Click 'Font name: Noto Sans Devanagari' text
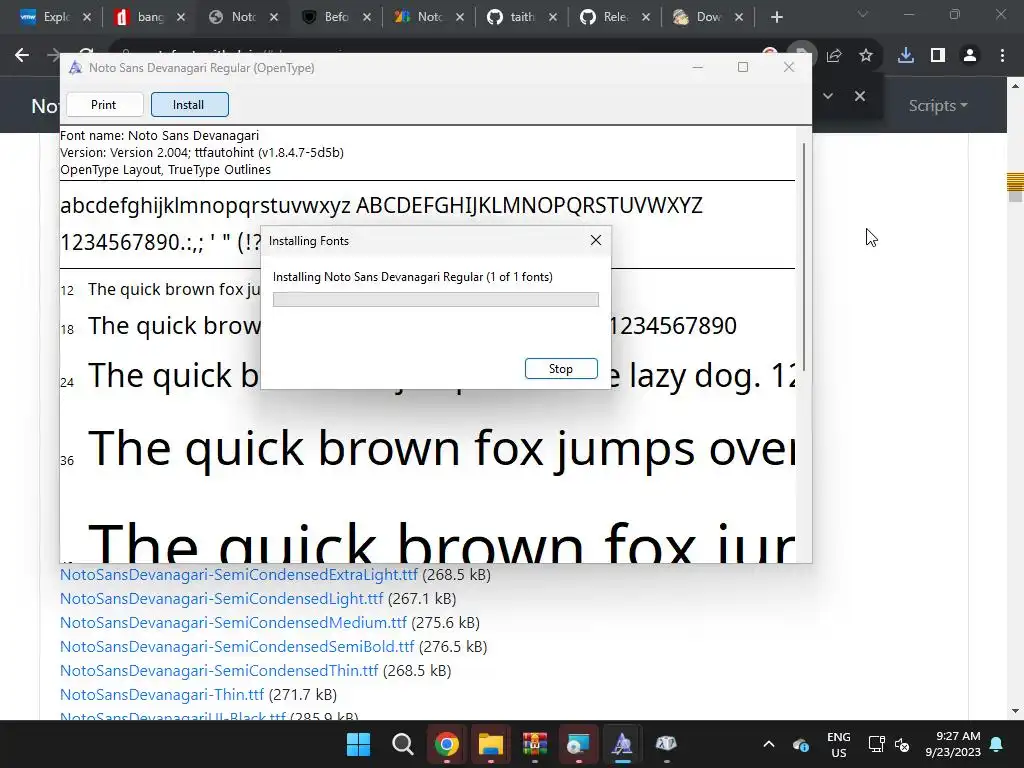The height and width of the screenshot is (768, 1024). (x=159, y=136)
